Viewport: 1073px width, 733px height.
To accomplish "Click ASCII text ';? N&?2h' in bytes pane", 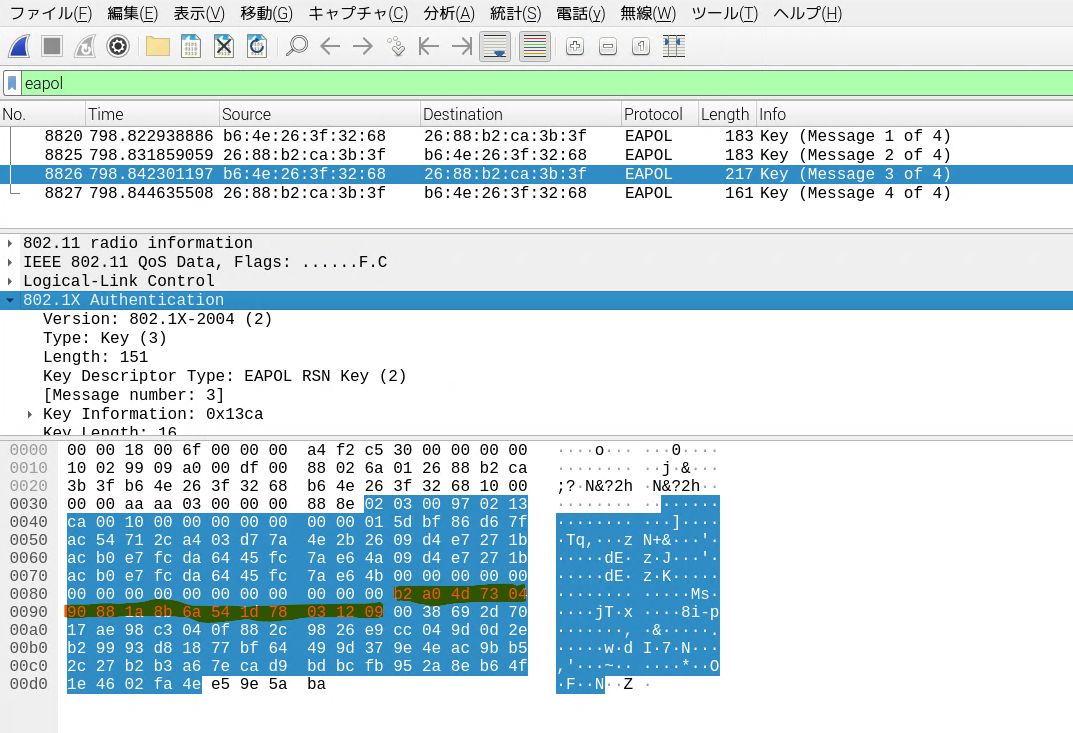I will (595, 486).
